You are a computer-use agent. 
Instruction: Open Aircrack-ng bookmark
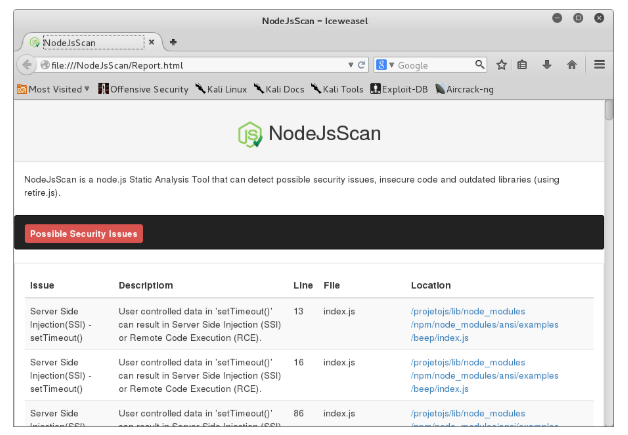pos(465,89)
